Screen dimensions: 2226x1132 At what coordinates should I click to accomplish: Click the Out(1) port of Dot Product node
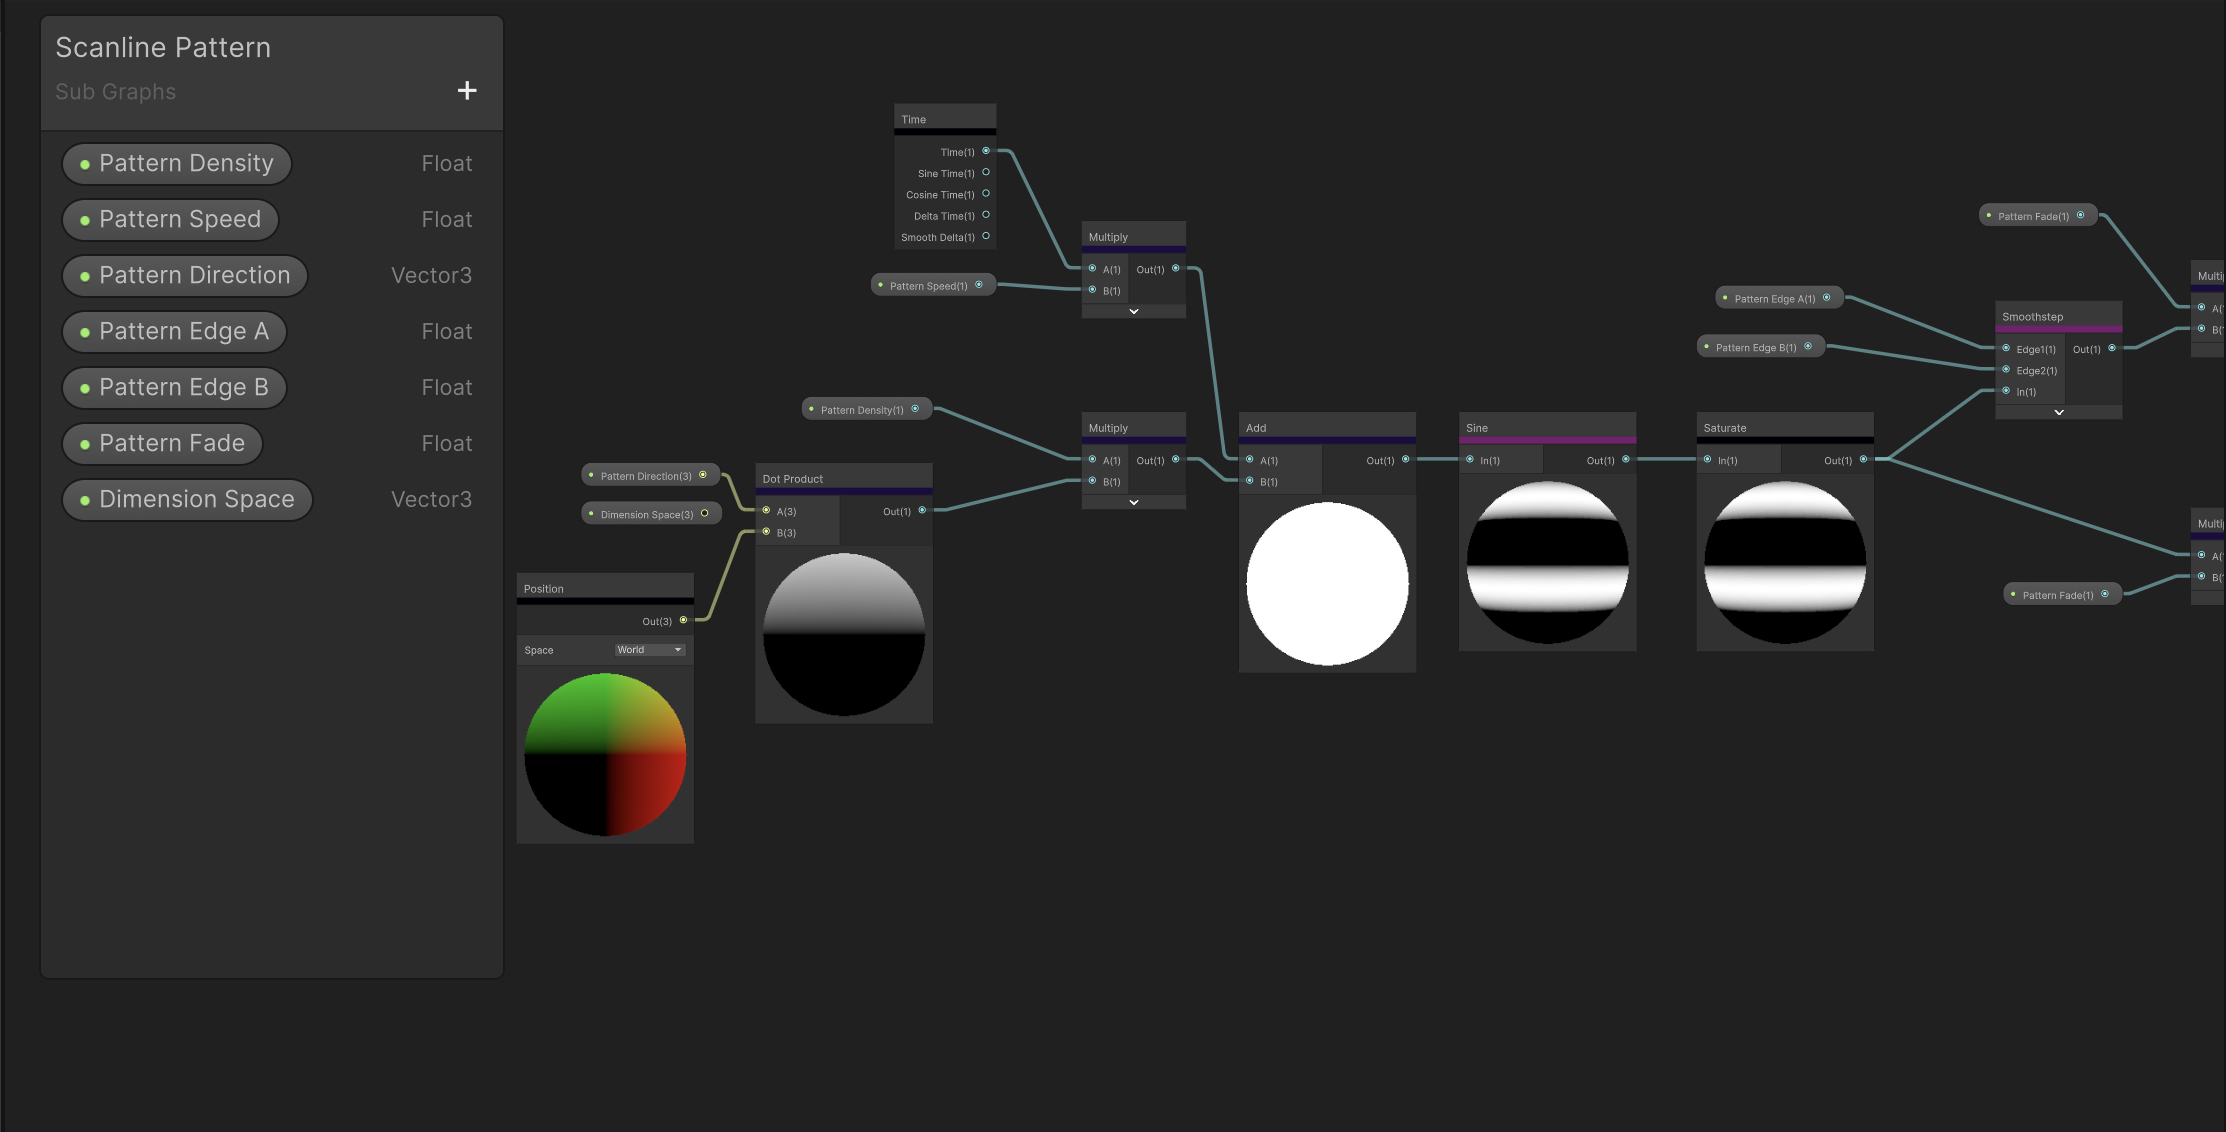[920, 510]
